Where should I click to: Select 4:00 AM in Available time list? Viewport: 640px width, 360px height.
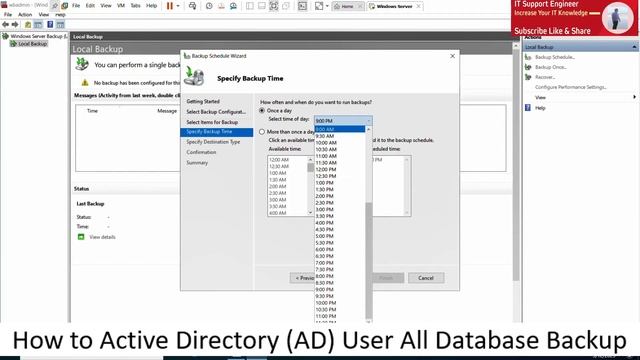click(x=278, y=213)
